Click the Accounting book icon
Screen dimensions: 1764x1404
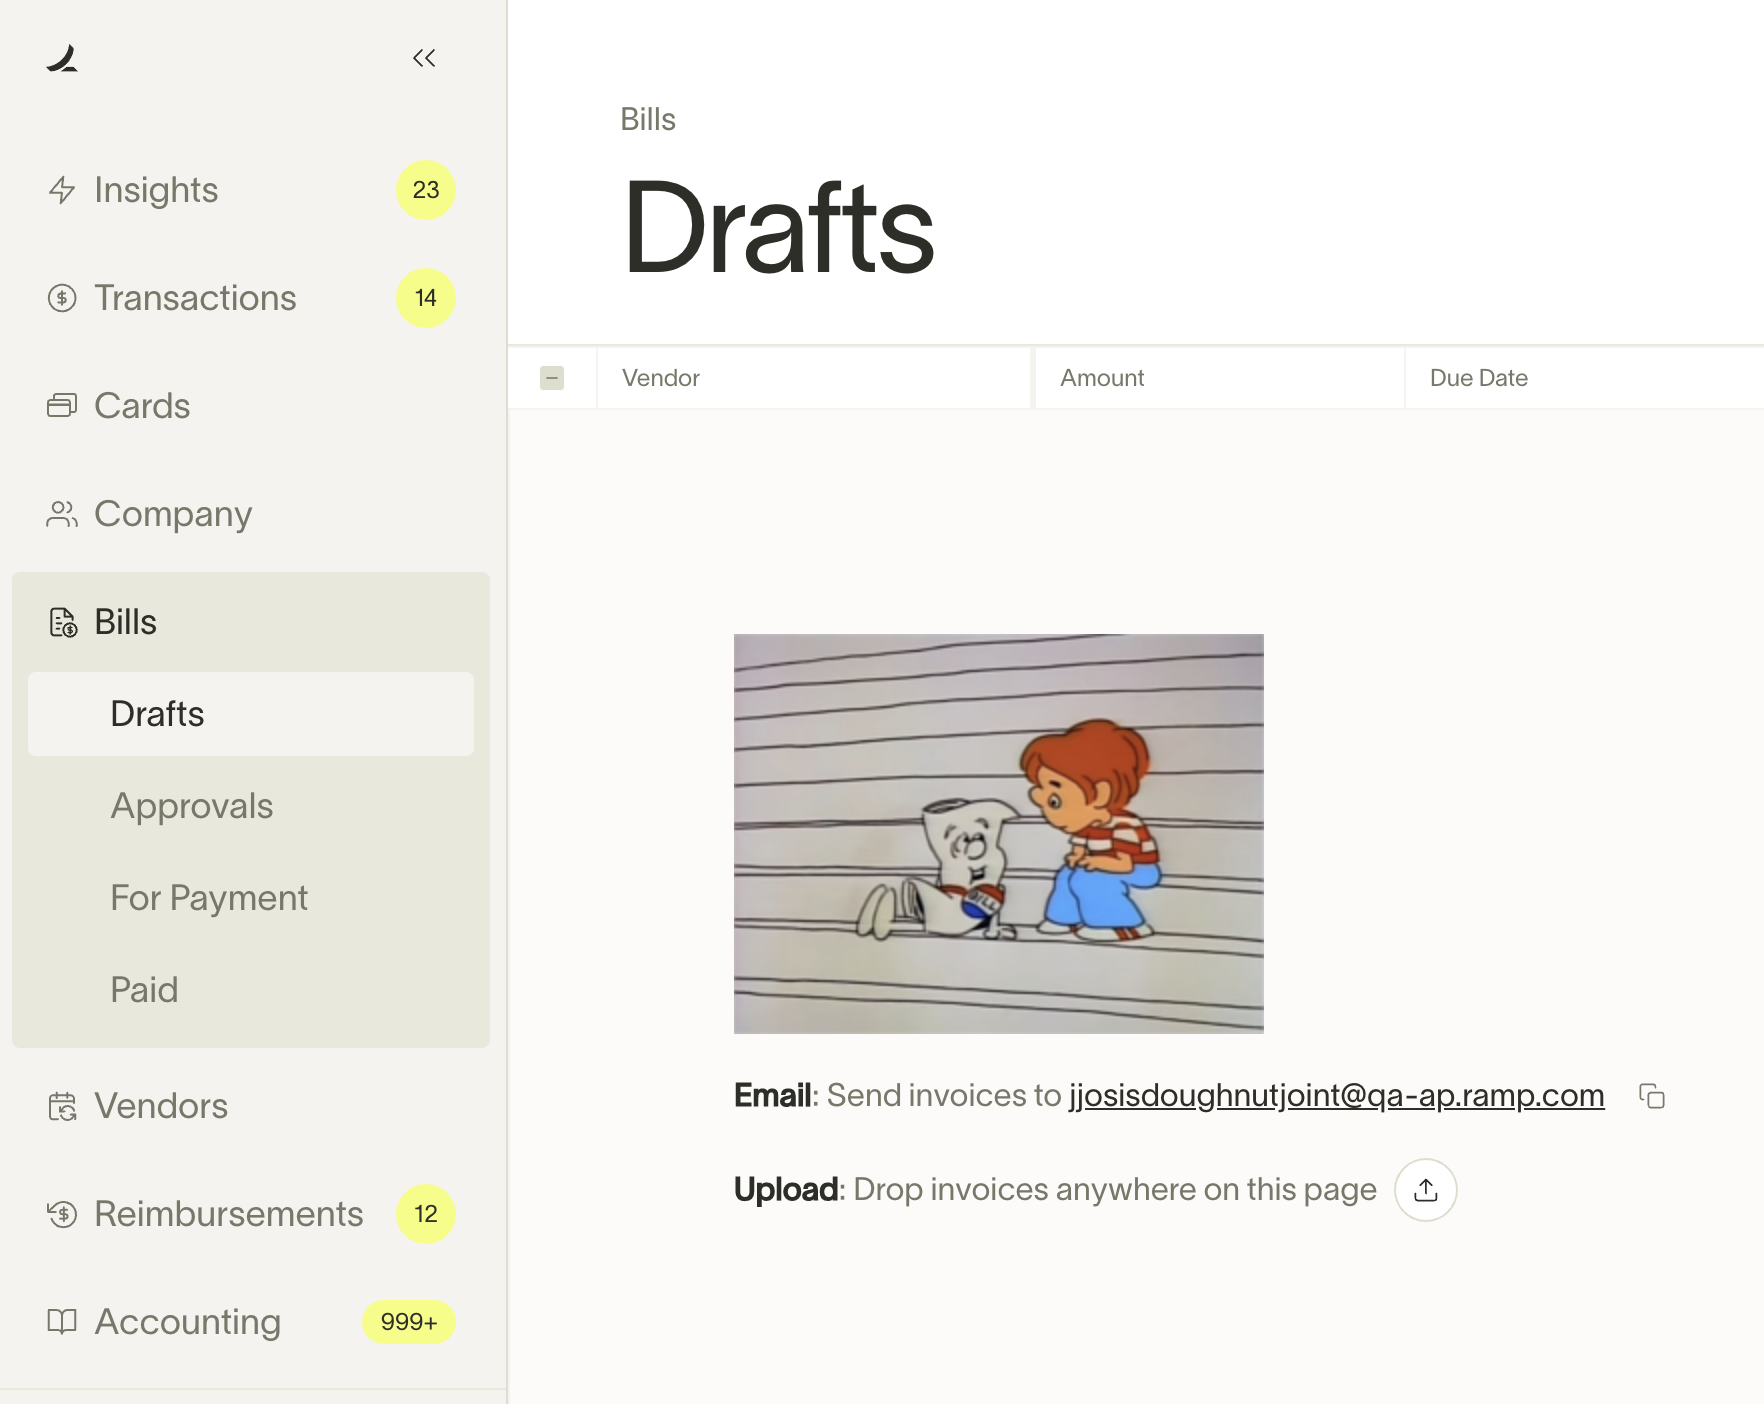62,1322
